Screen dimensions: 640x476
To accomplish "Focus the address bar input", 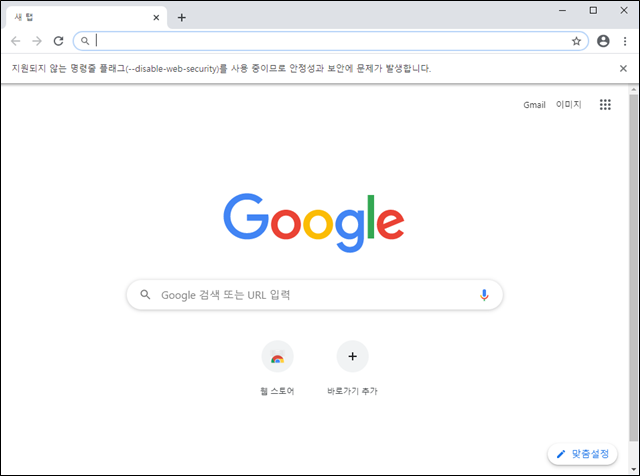I will pos(331,41).
